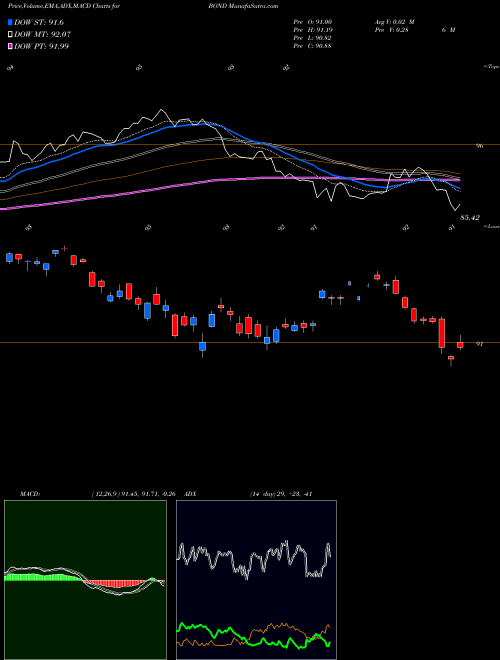Image resolution: width=500 pixels, height=660 pixels.
Task: Open the dark-blue ADX indicator panel
Action: tap(256, 580)
